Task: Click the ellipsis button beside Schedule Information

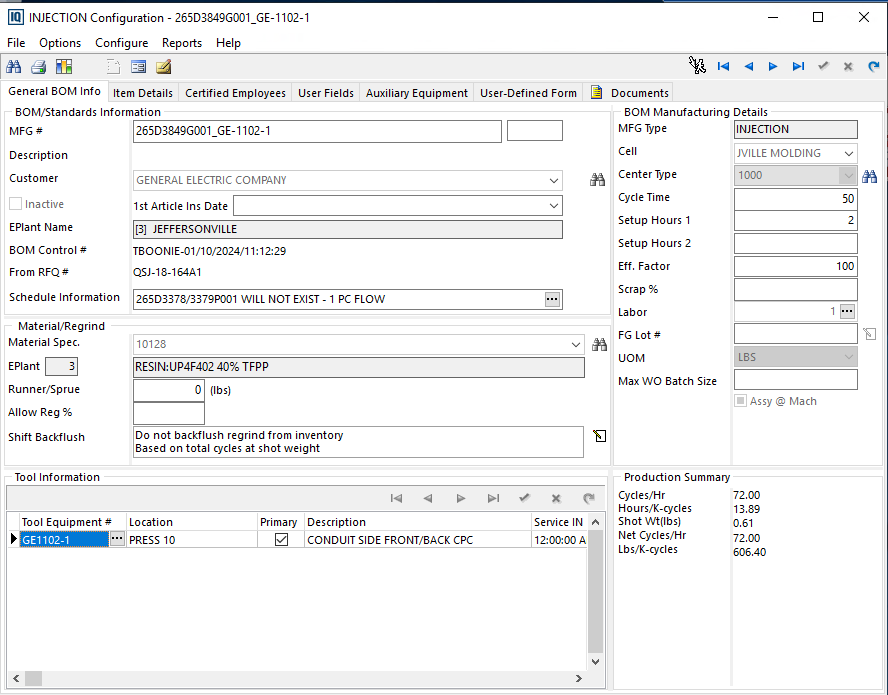Action: point(552,299)
